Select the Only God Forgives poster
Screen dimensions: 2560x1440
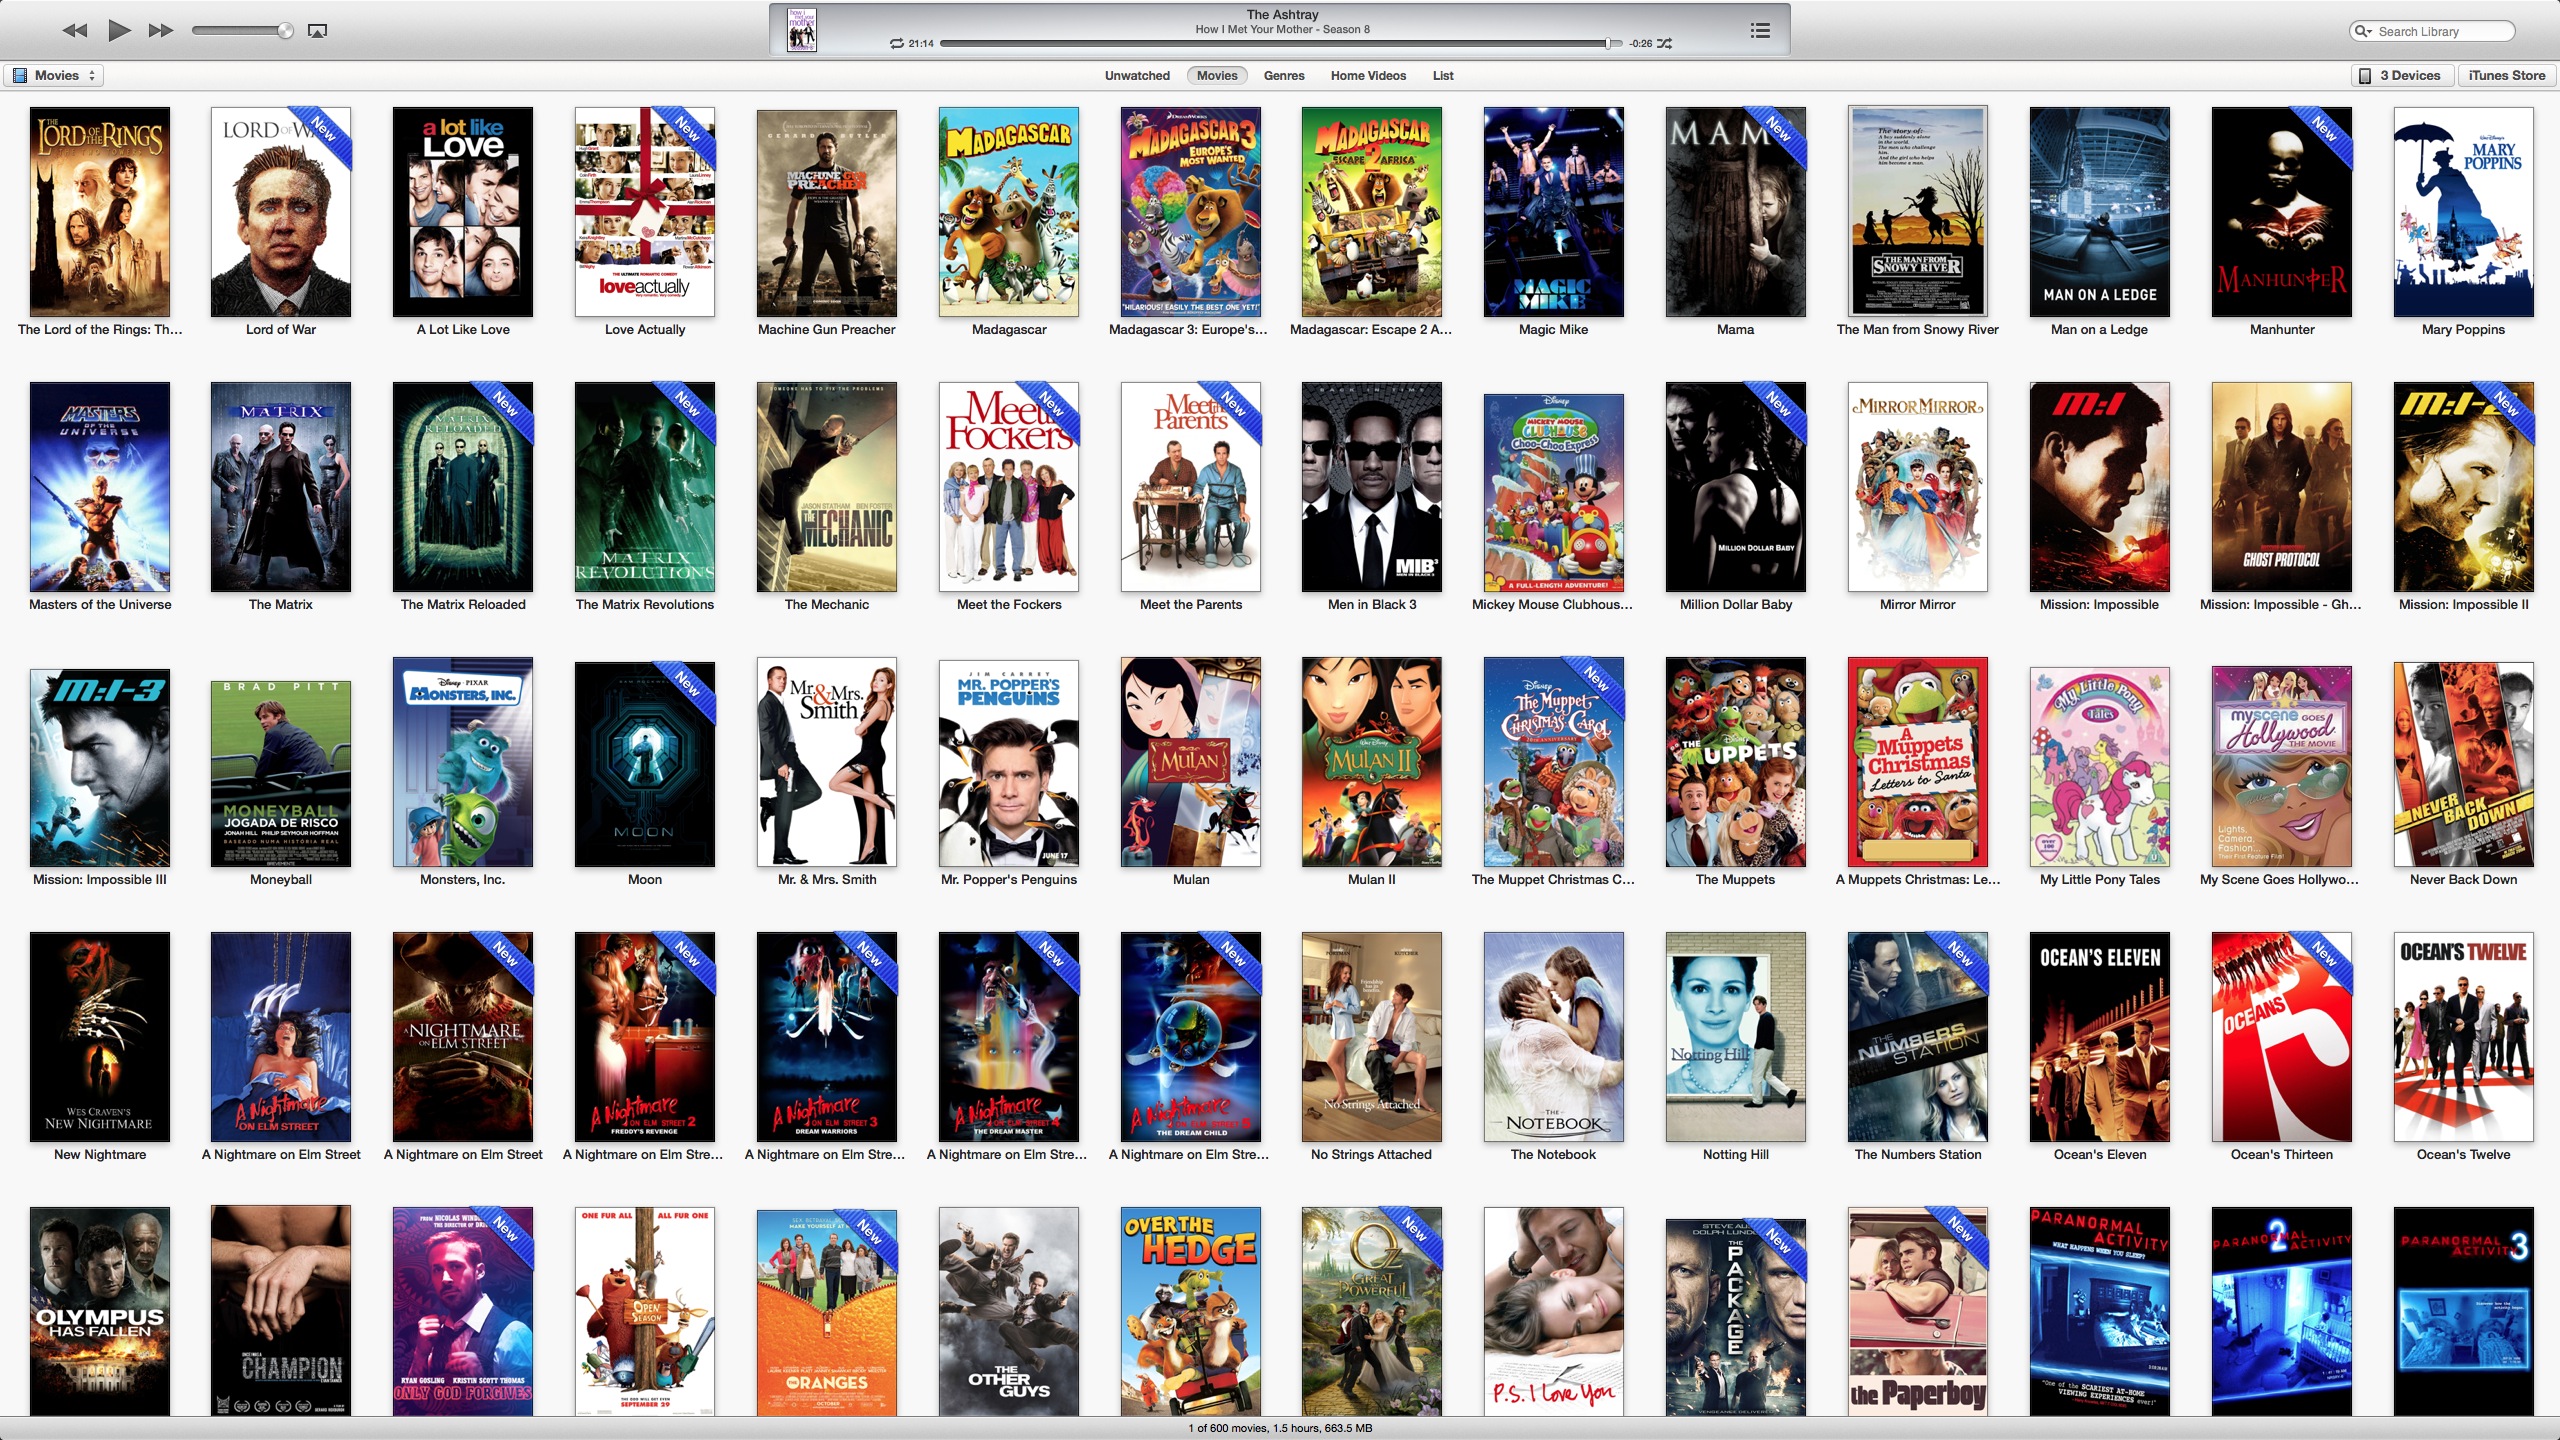(x=463, y=1311)
